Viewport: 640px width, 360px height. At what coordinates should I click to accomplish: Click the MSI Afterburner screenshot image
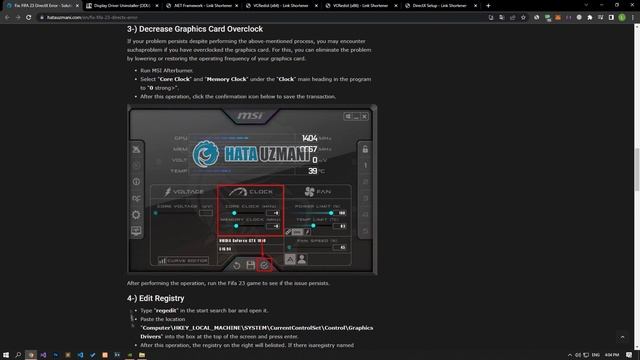(252, 189)
